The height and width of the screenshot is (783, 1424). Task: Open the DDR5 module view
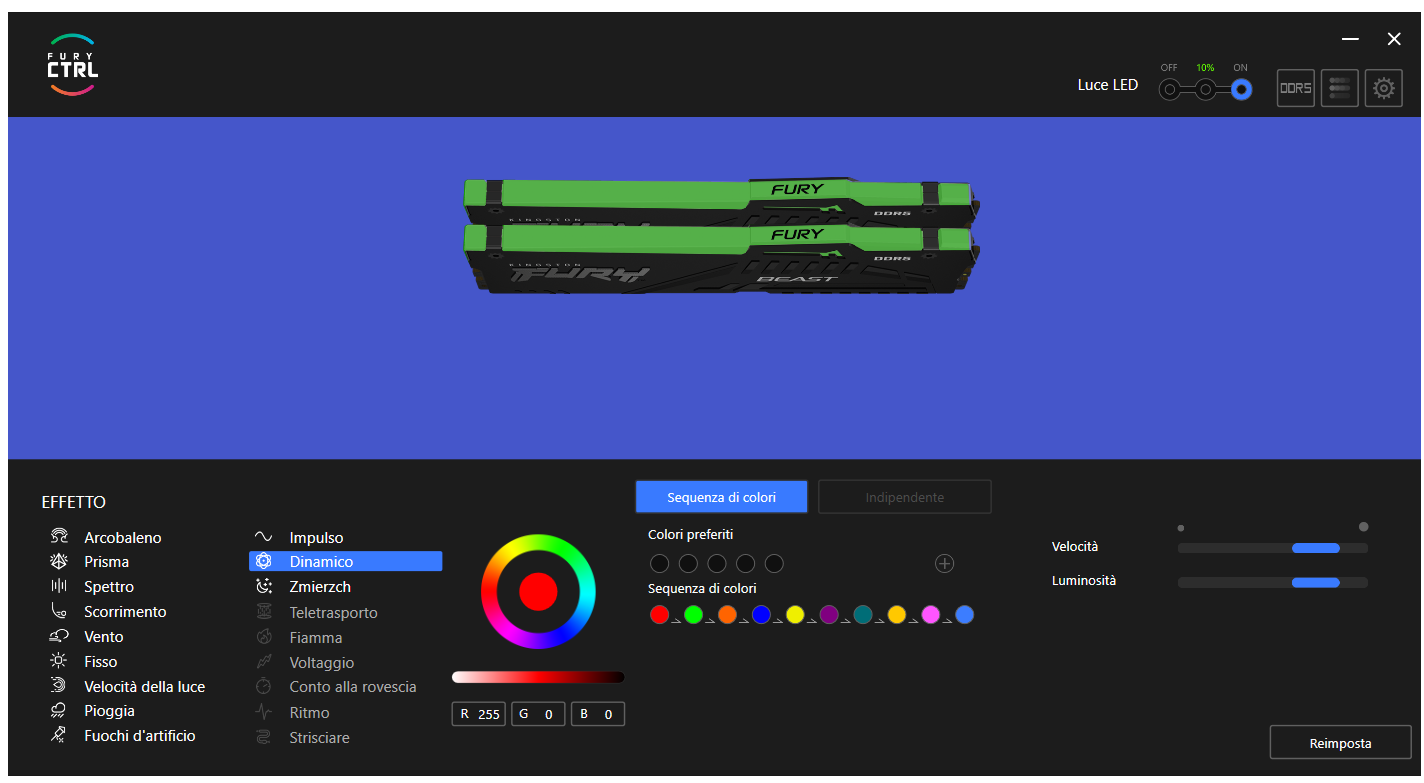click(1296, 88)
